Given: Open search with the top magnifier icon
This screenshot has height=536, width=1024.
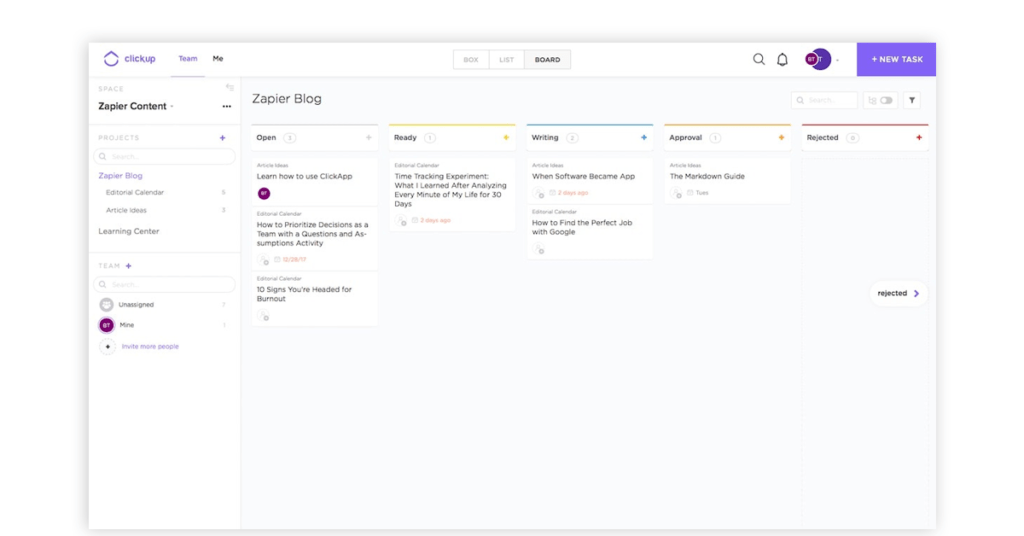Looking at the screenshot, I should (x=759, y=59).
